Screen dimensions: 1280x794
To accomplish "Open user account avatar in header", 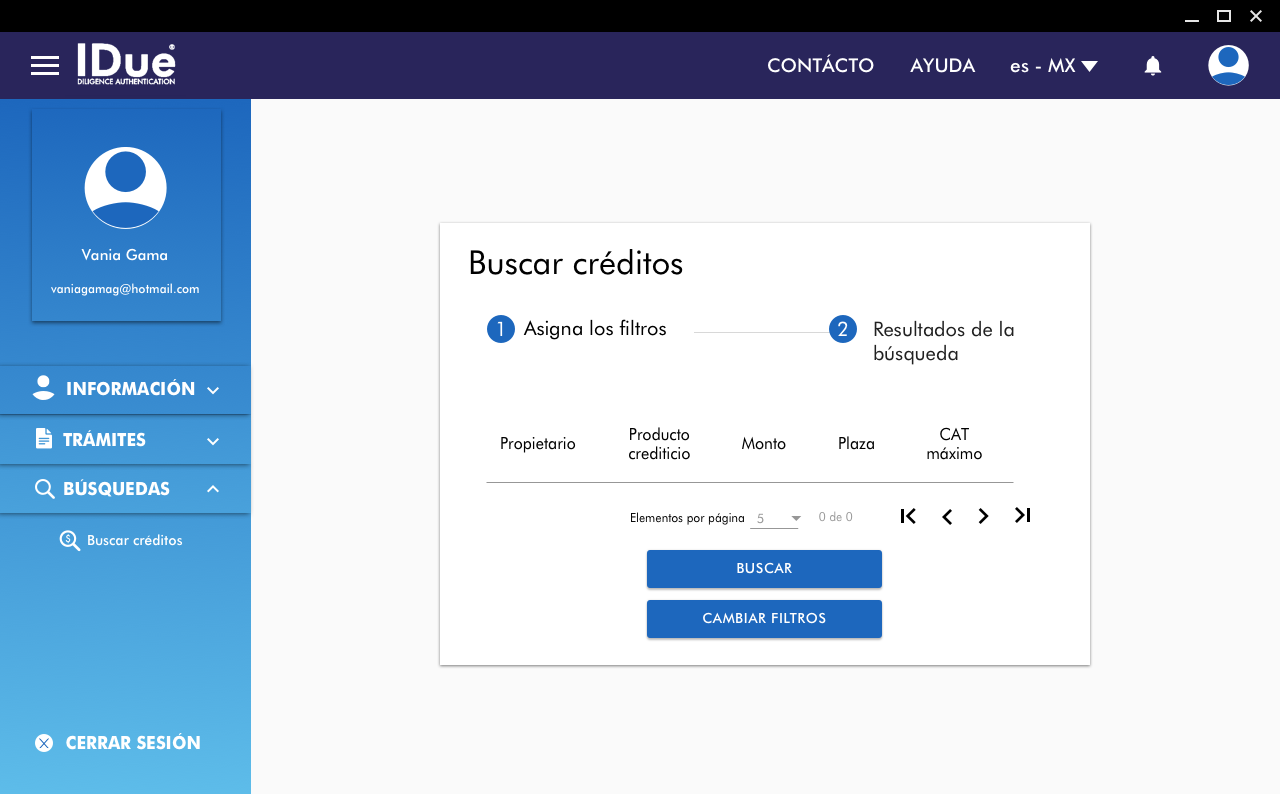I will (1228, 66).
